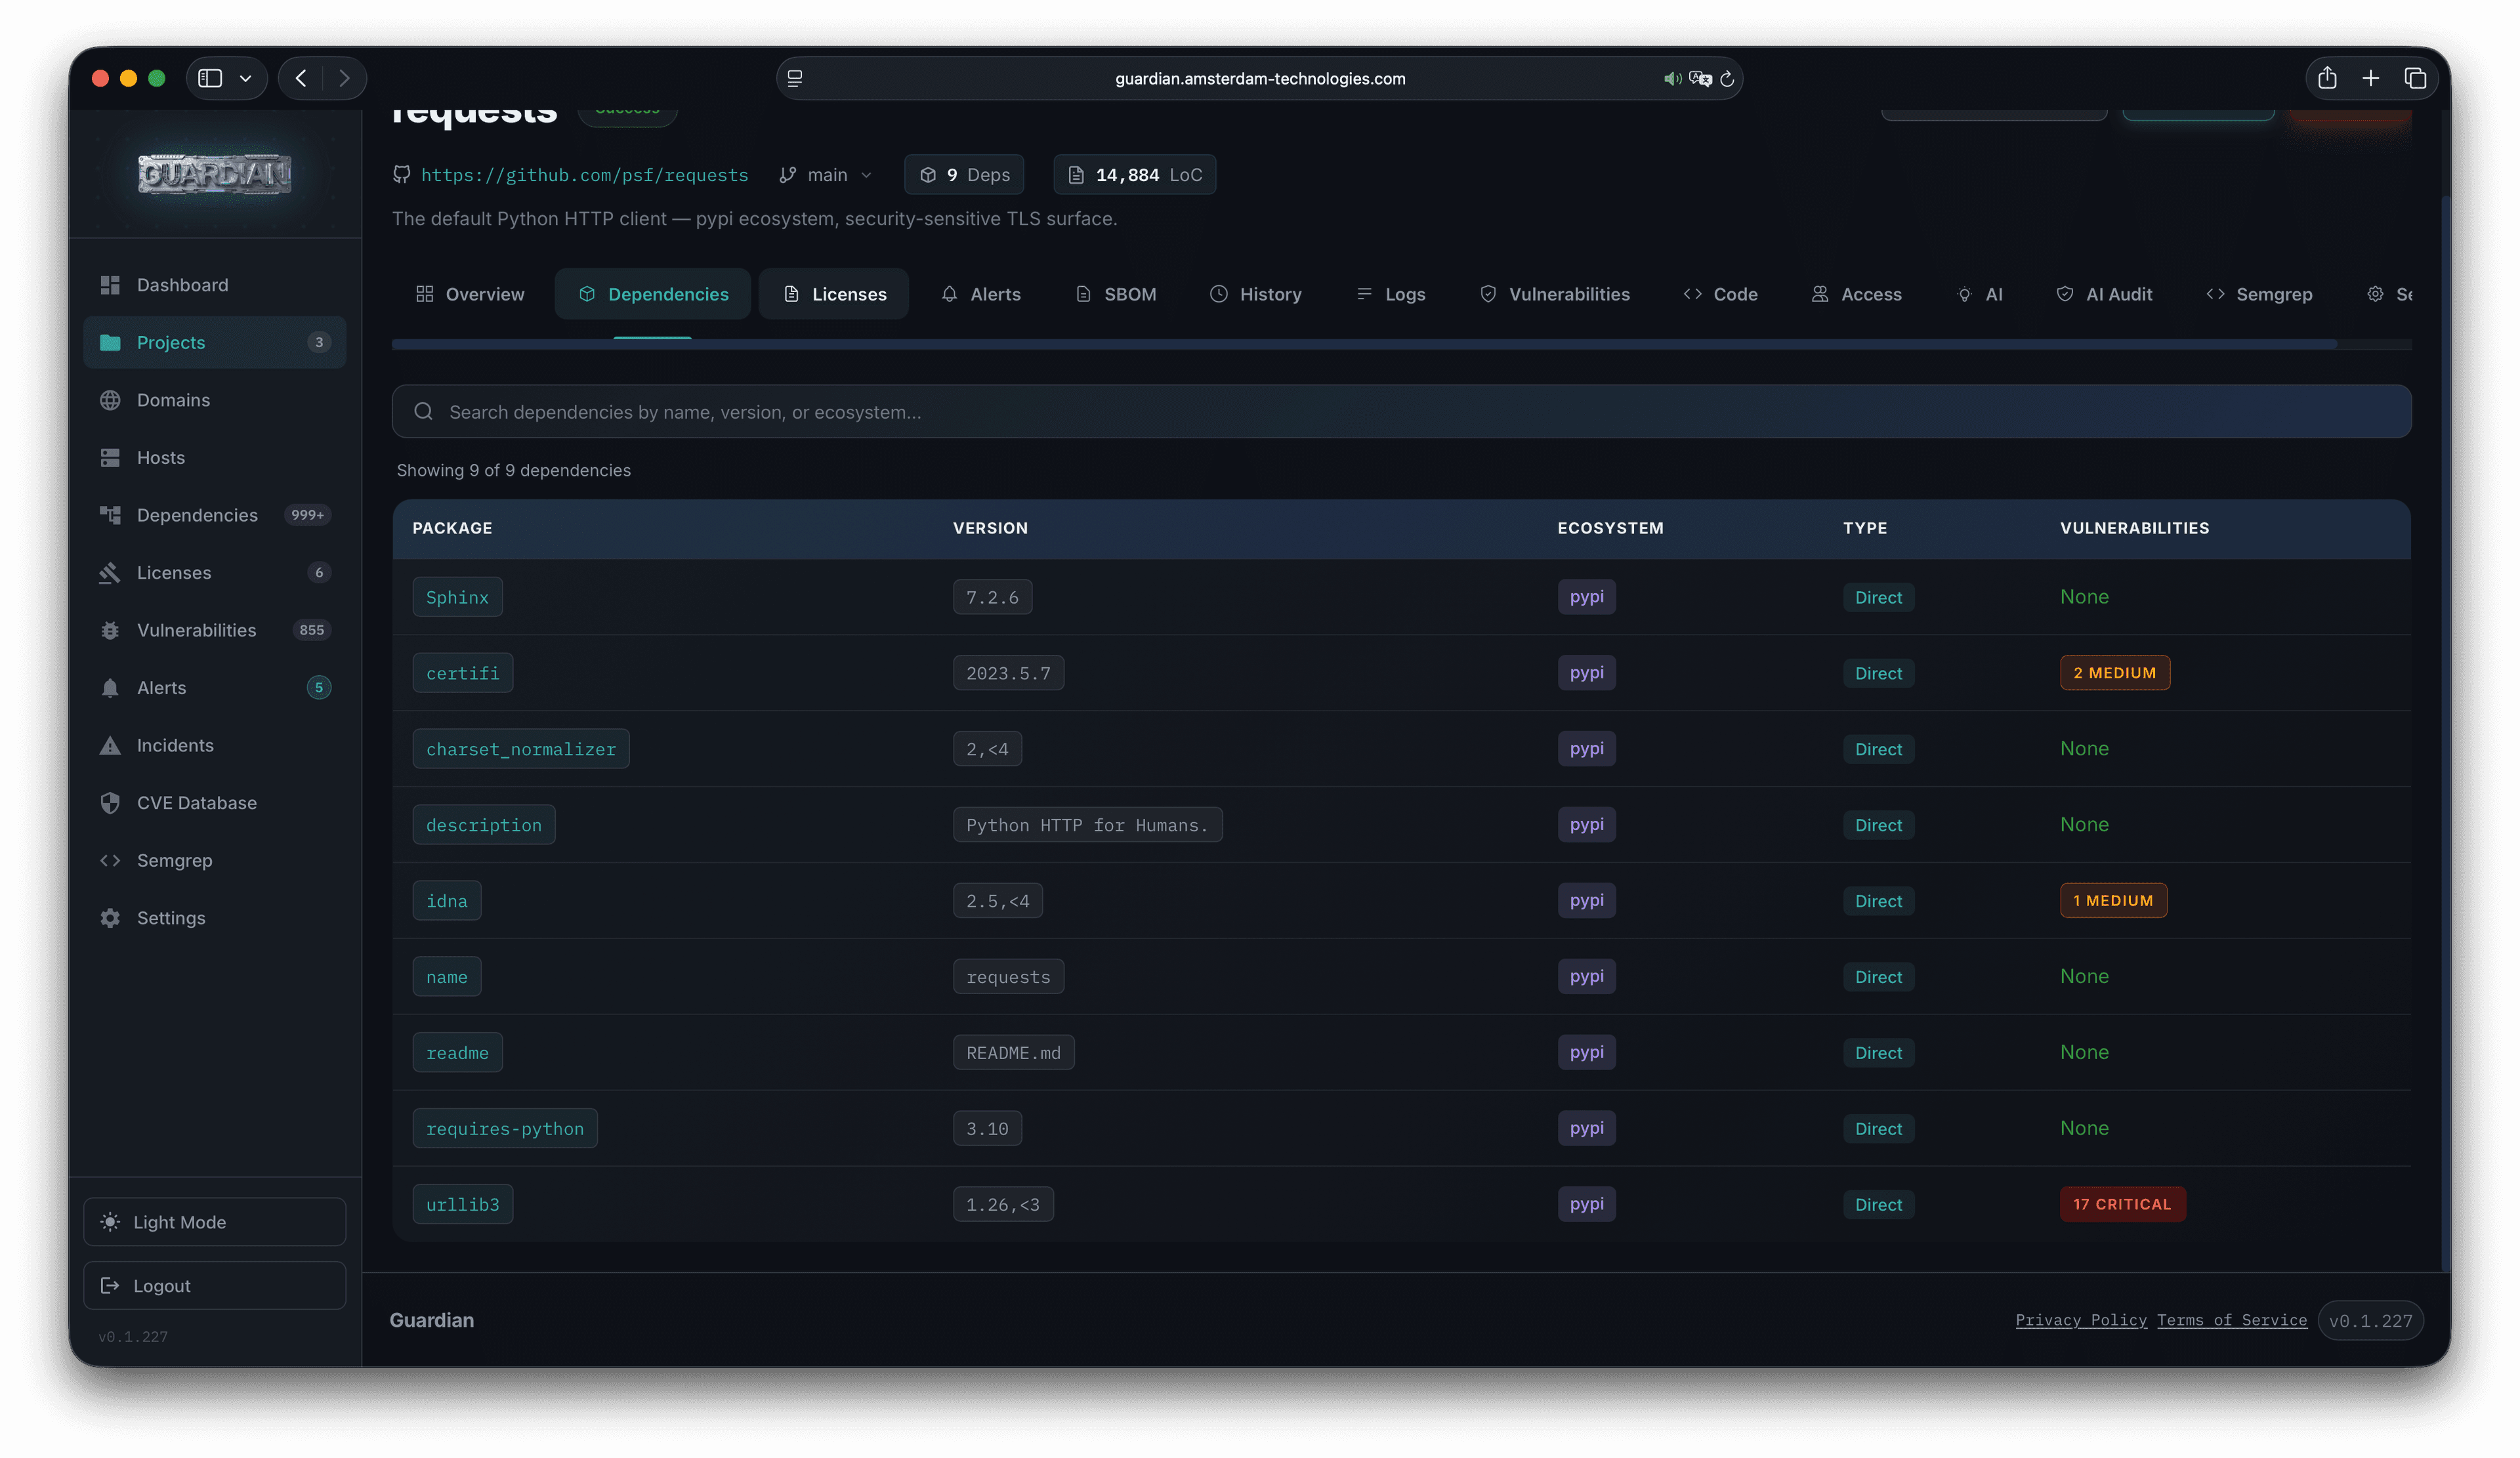The image size is (2520, 1458).
Task: Click the sidebar Alerts bell icon
Action: pyautogui.click(x=110, y=687)
